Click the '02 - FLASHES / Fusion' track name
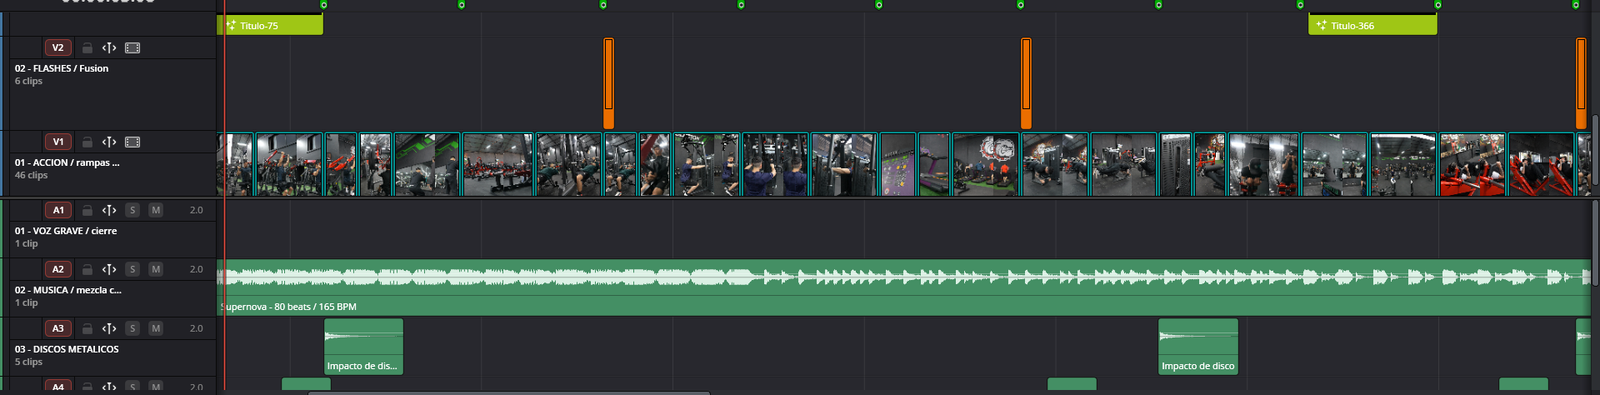 pos(61,68)
